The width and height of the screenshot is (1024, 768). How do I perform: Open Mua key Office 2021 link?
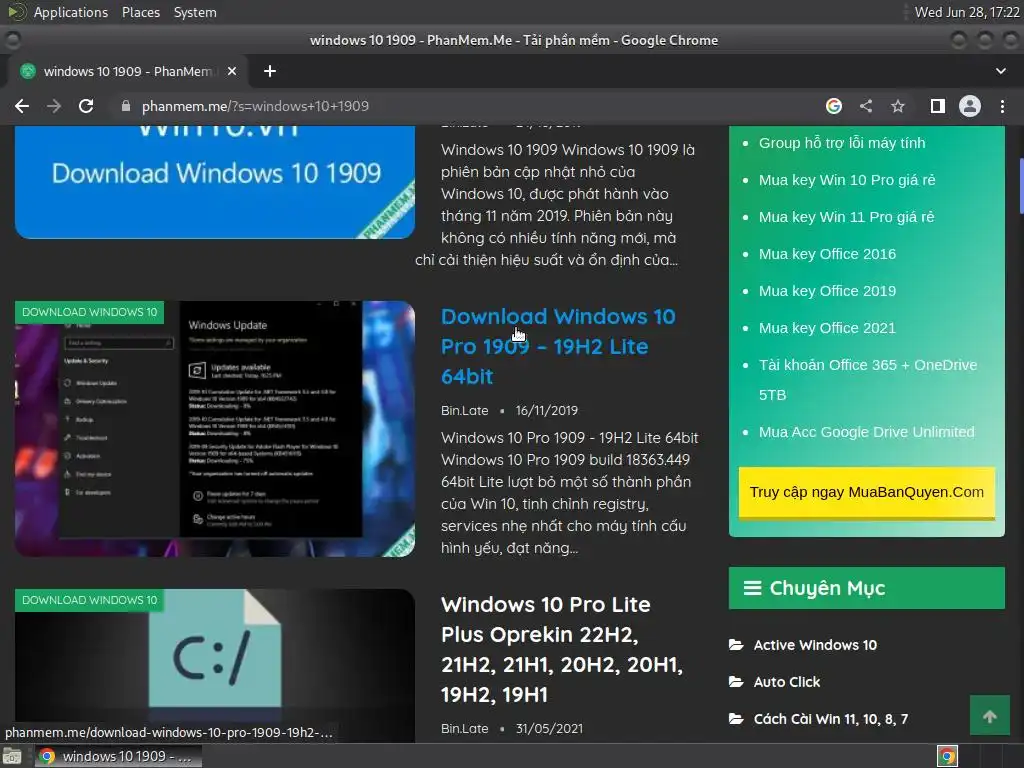(827, 328)
